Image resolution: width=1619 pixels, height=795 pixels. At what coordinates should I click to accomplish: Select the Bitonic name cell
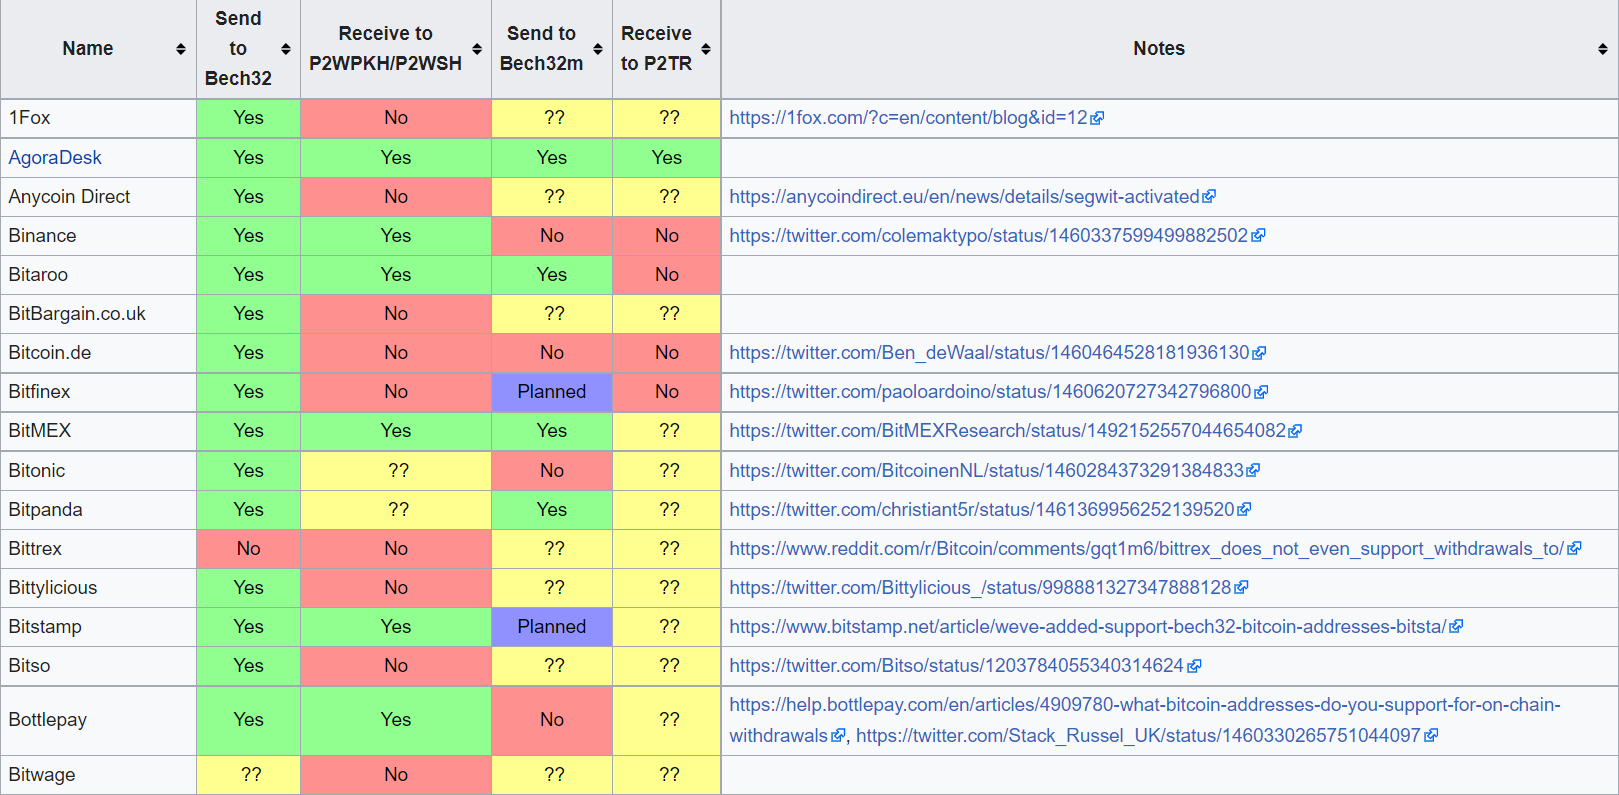pos(98,470)
